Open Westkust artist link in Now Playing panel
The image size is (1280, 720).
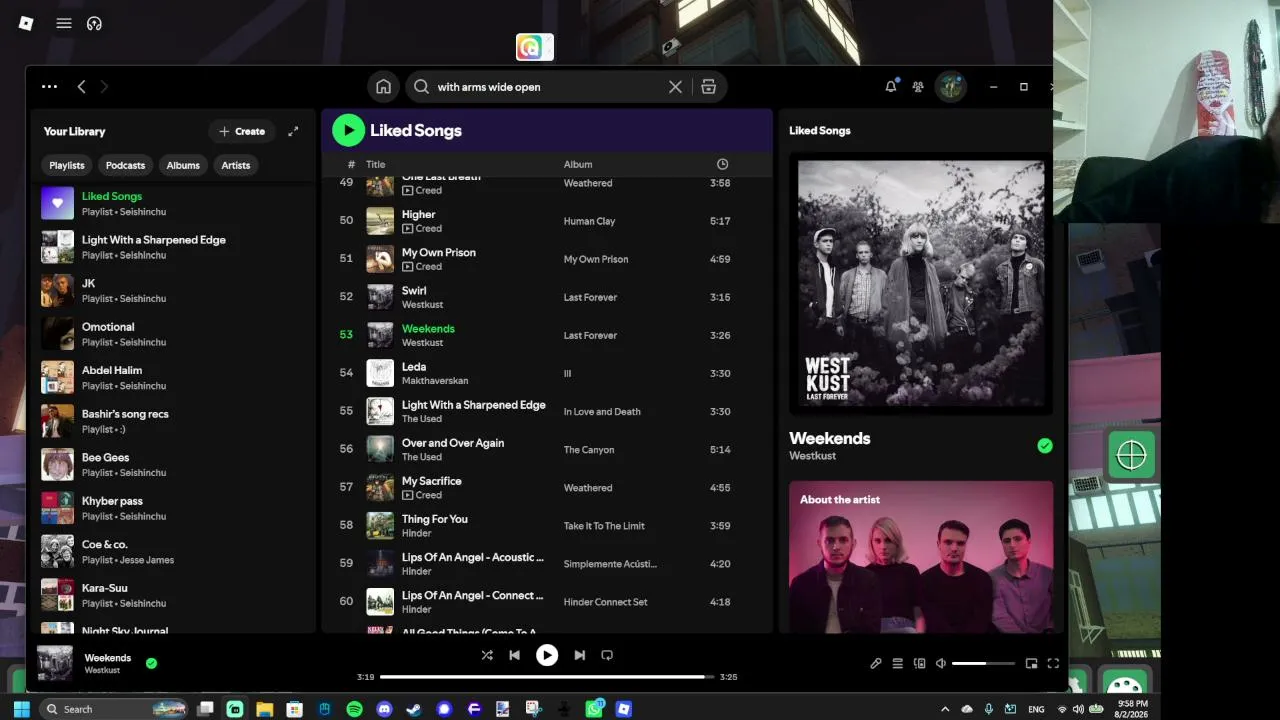pyautogui.click(x=812, y=456)
